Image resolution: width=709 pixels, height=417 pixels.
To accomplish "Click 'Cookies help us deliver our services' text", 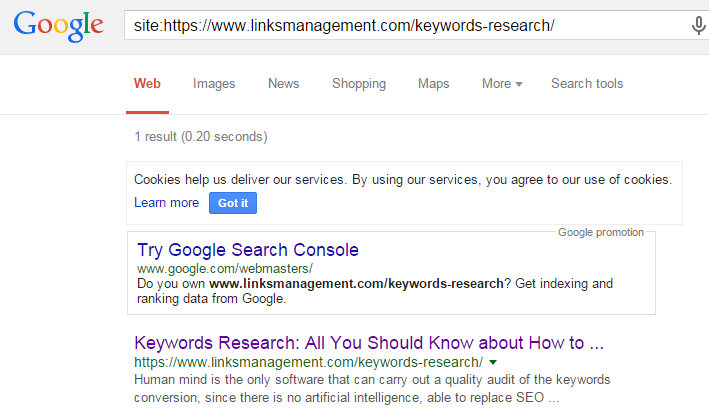I will tap(403, 180).
